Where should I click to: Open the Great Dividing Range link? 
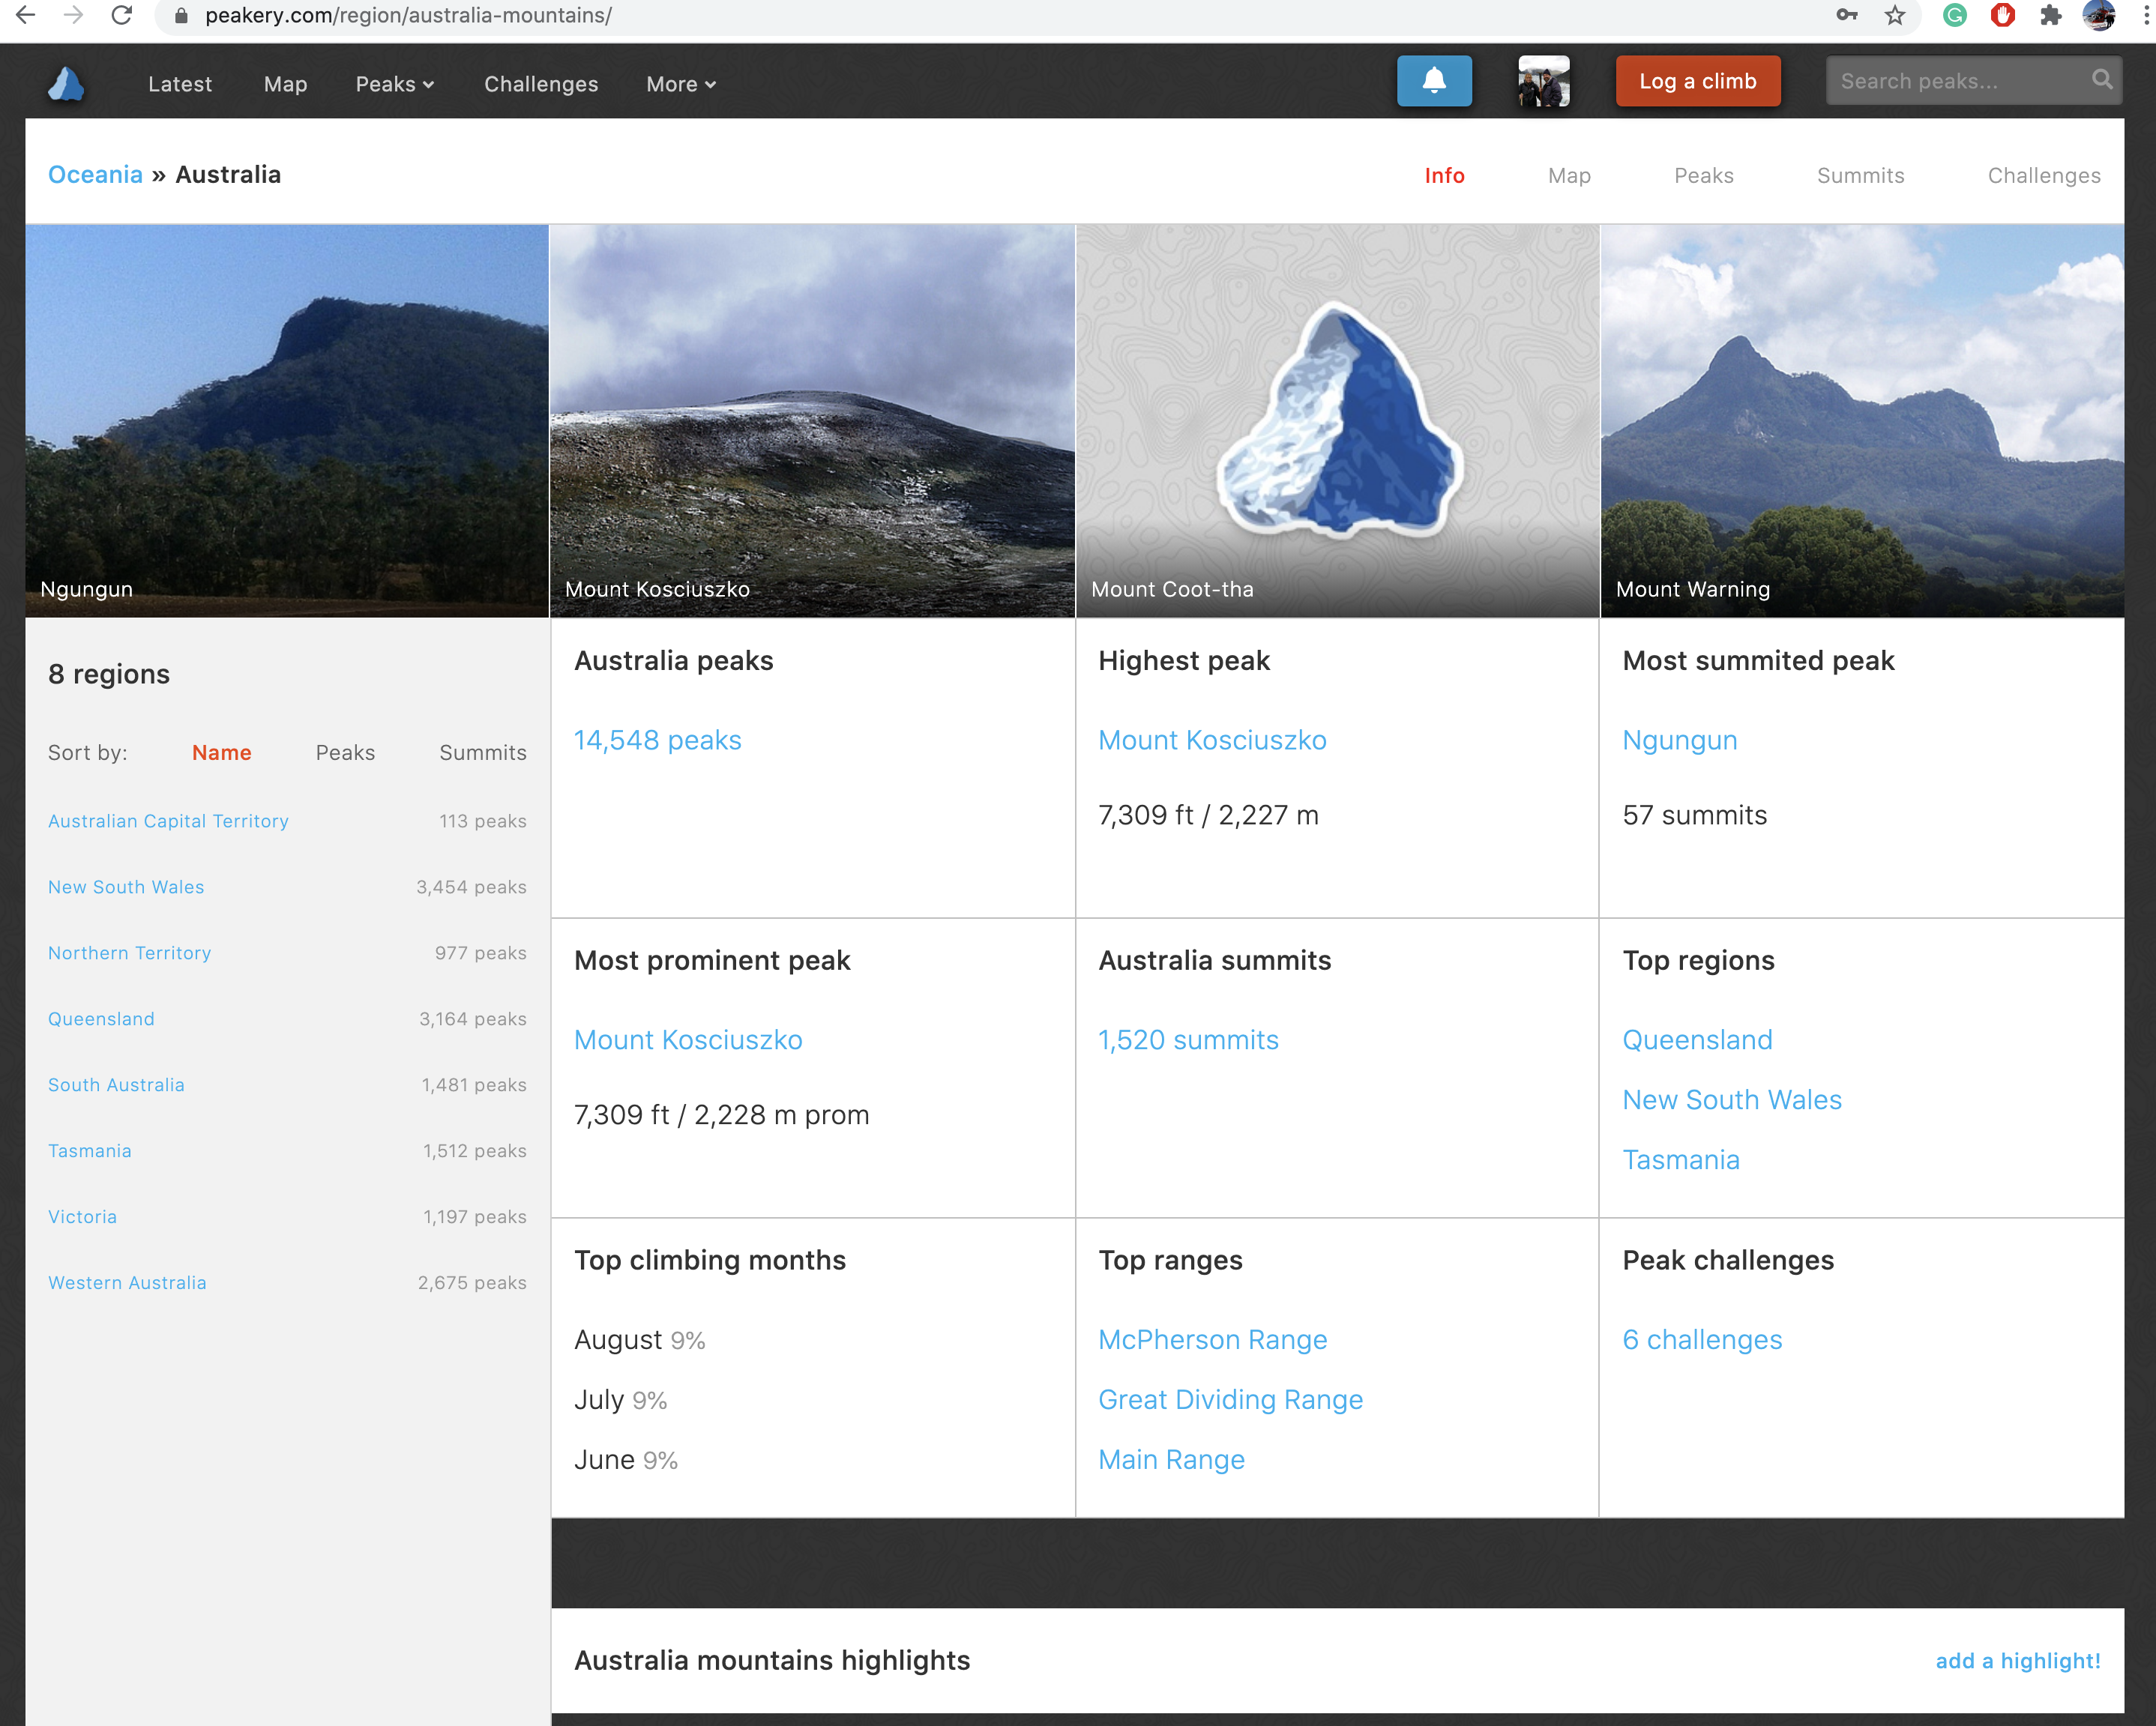1230,1399
